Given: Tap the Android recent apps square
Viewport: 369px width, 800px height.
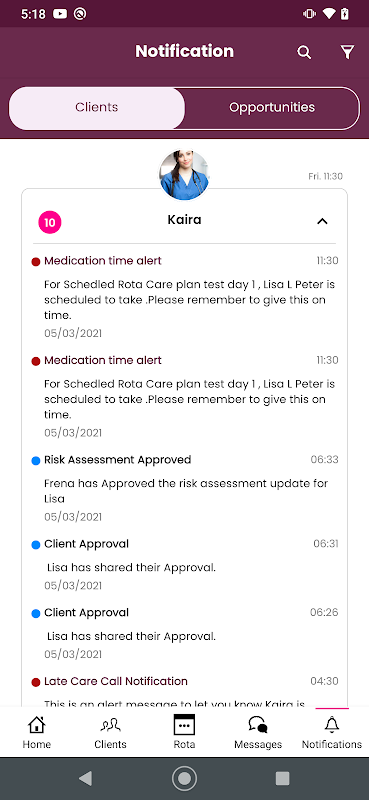Looking at the screenshot, I should 282,778.
